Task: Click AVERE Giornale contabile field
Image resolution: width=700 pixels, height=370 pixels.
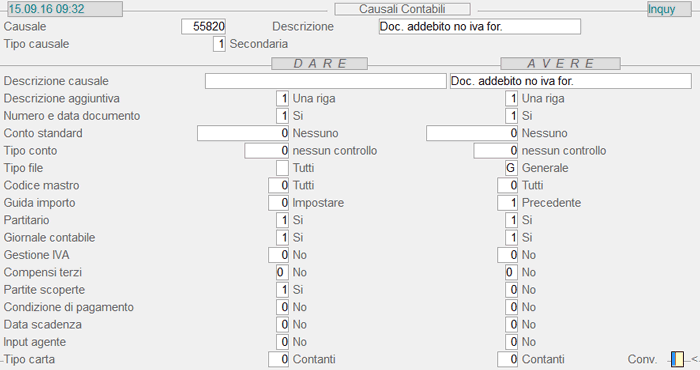Action: click(x=512, y=237)
